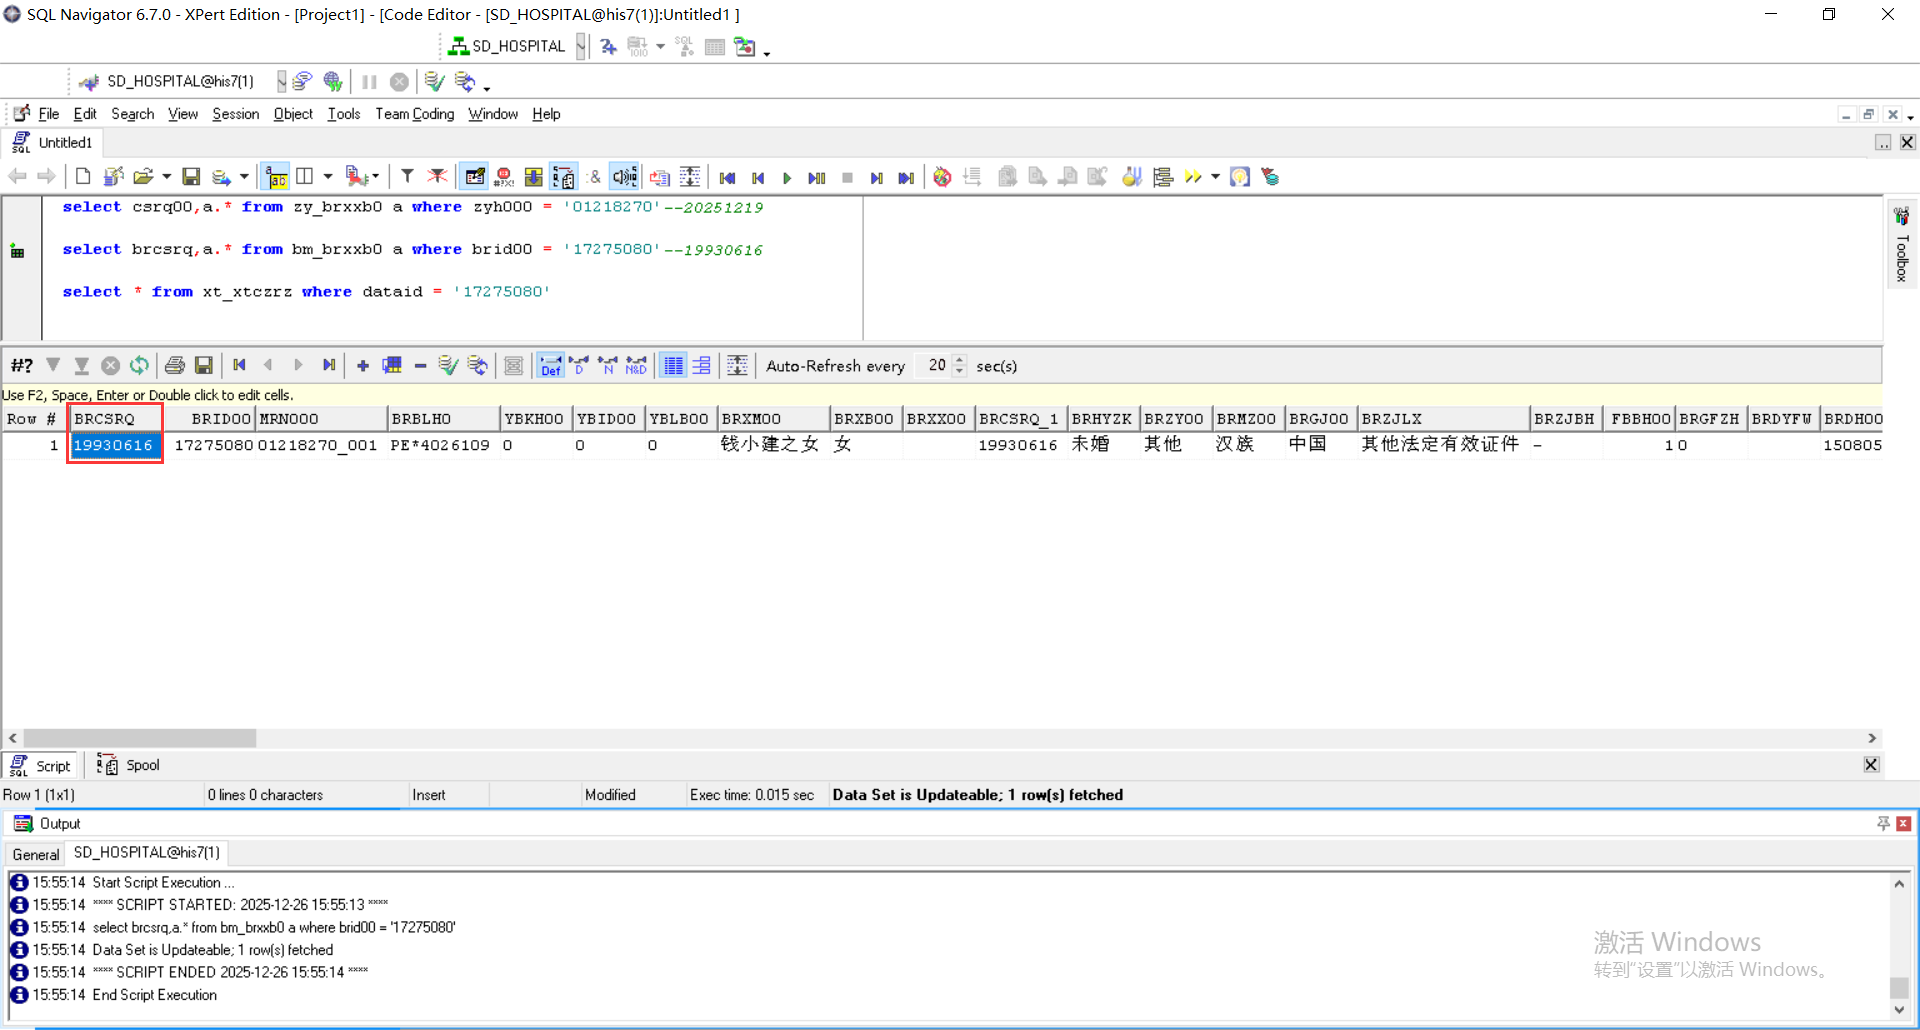Click the post changes checkmark icon in grid toolbar
Image resolution: width=1920 pixels, height=1030 pixels.
tap(448, 366)
